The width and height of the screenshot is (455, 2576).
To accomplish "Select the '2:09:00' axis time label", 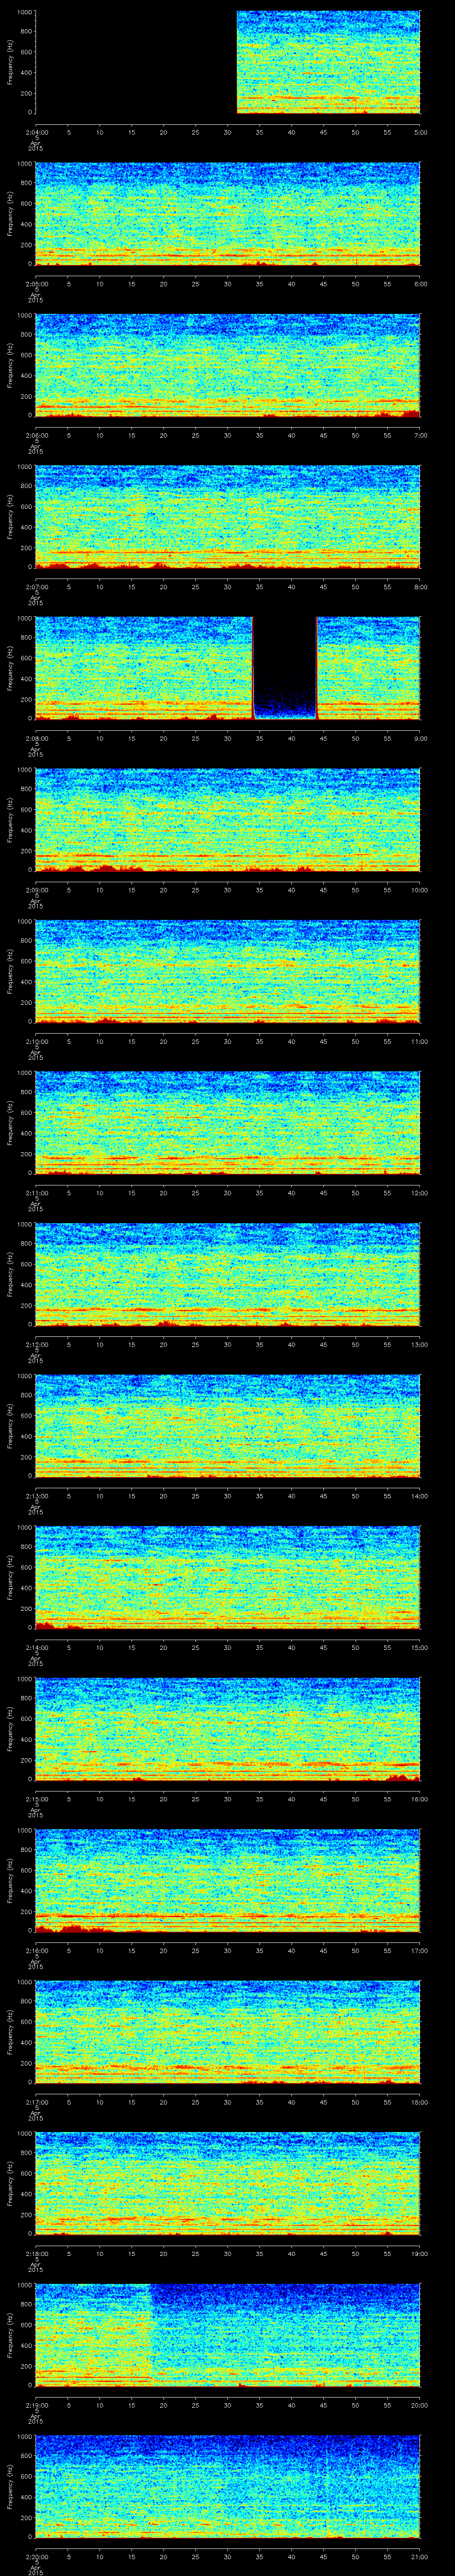I will click(x=36, y=890).
